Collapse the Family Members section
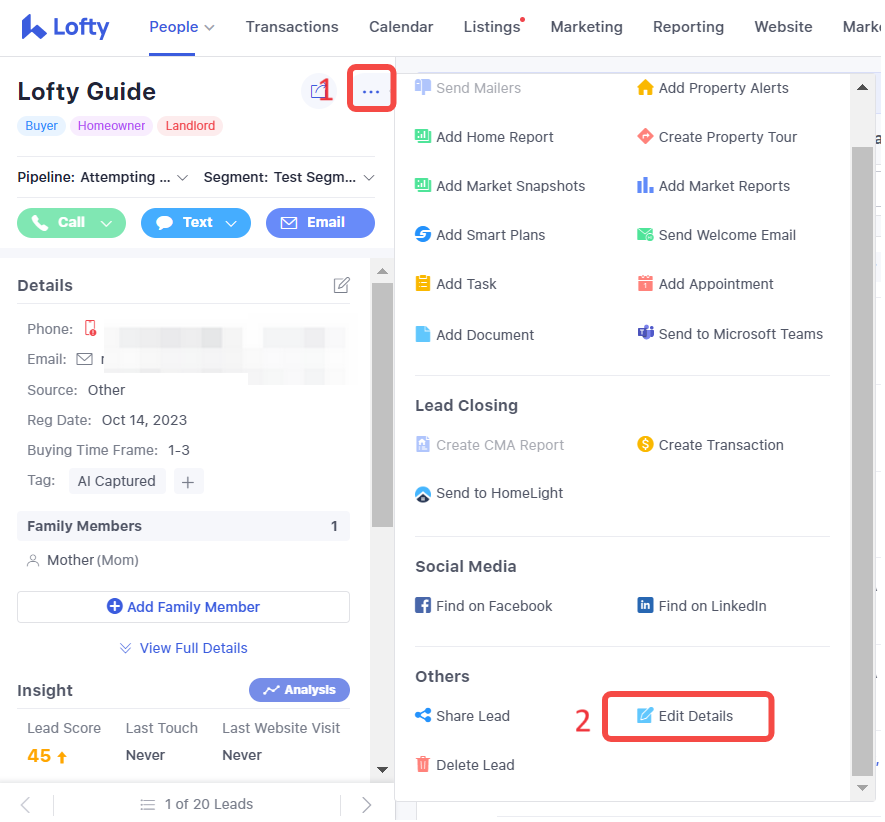The height and width of the screenshot is (822, 885). 183,526
